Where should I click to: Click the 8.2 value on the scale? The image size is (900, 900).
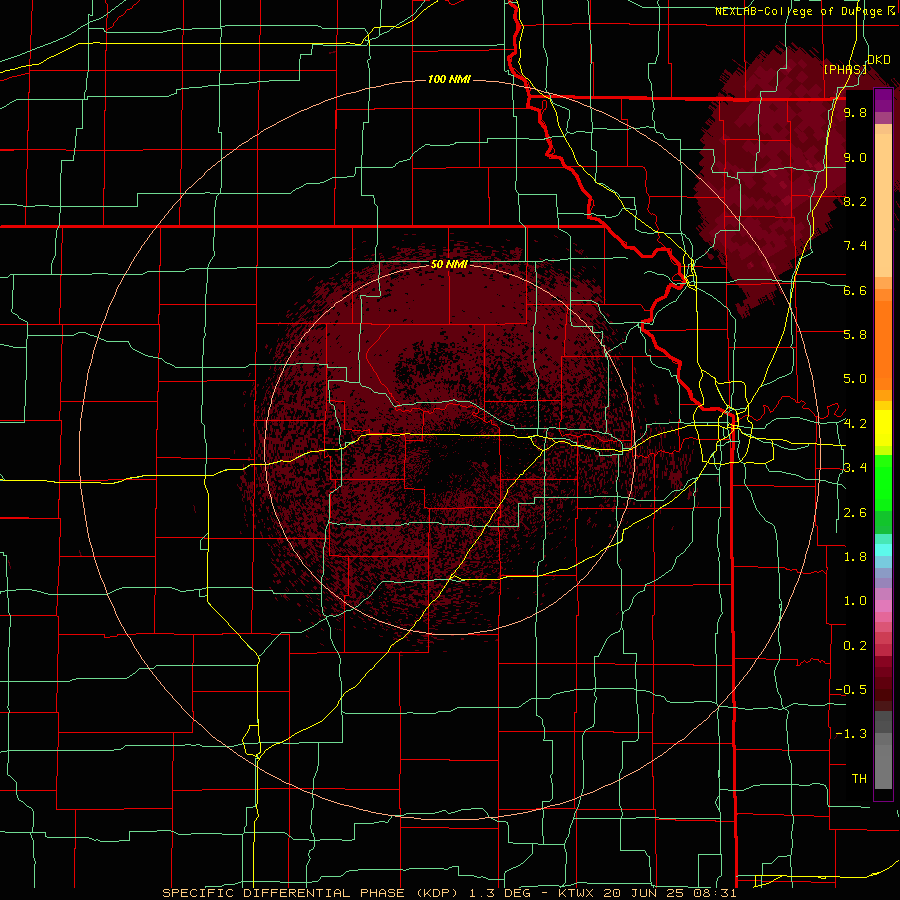pos(855,201)
